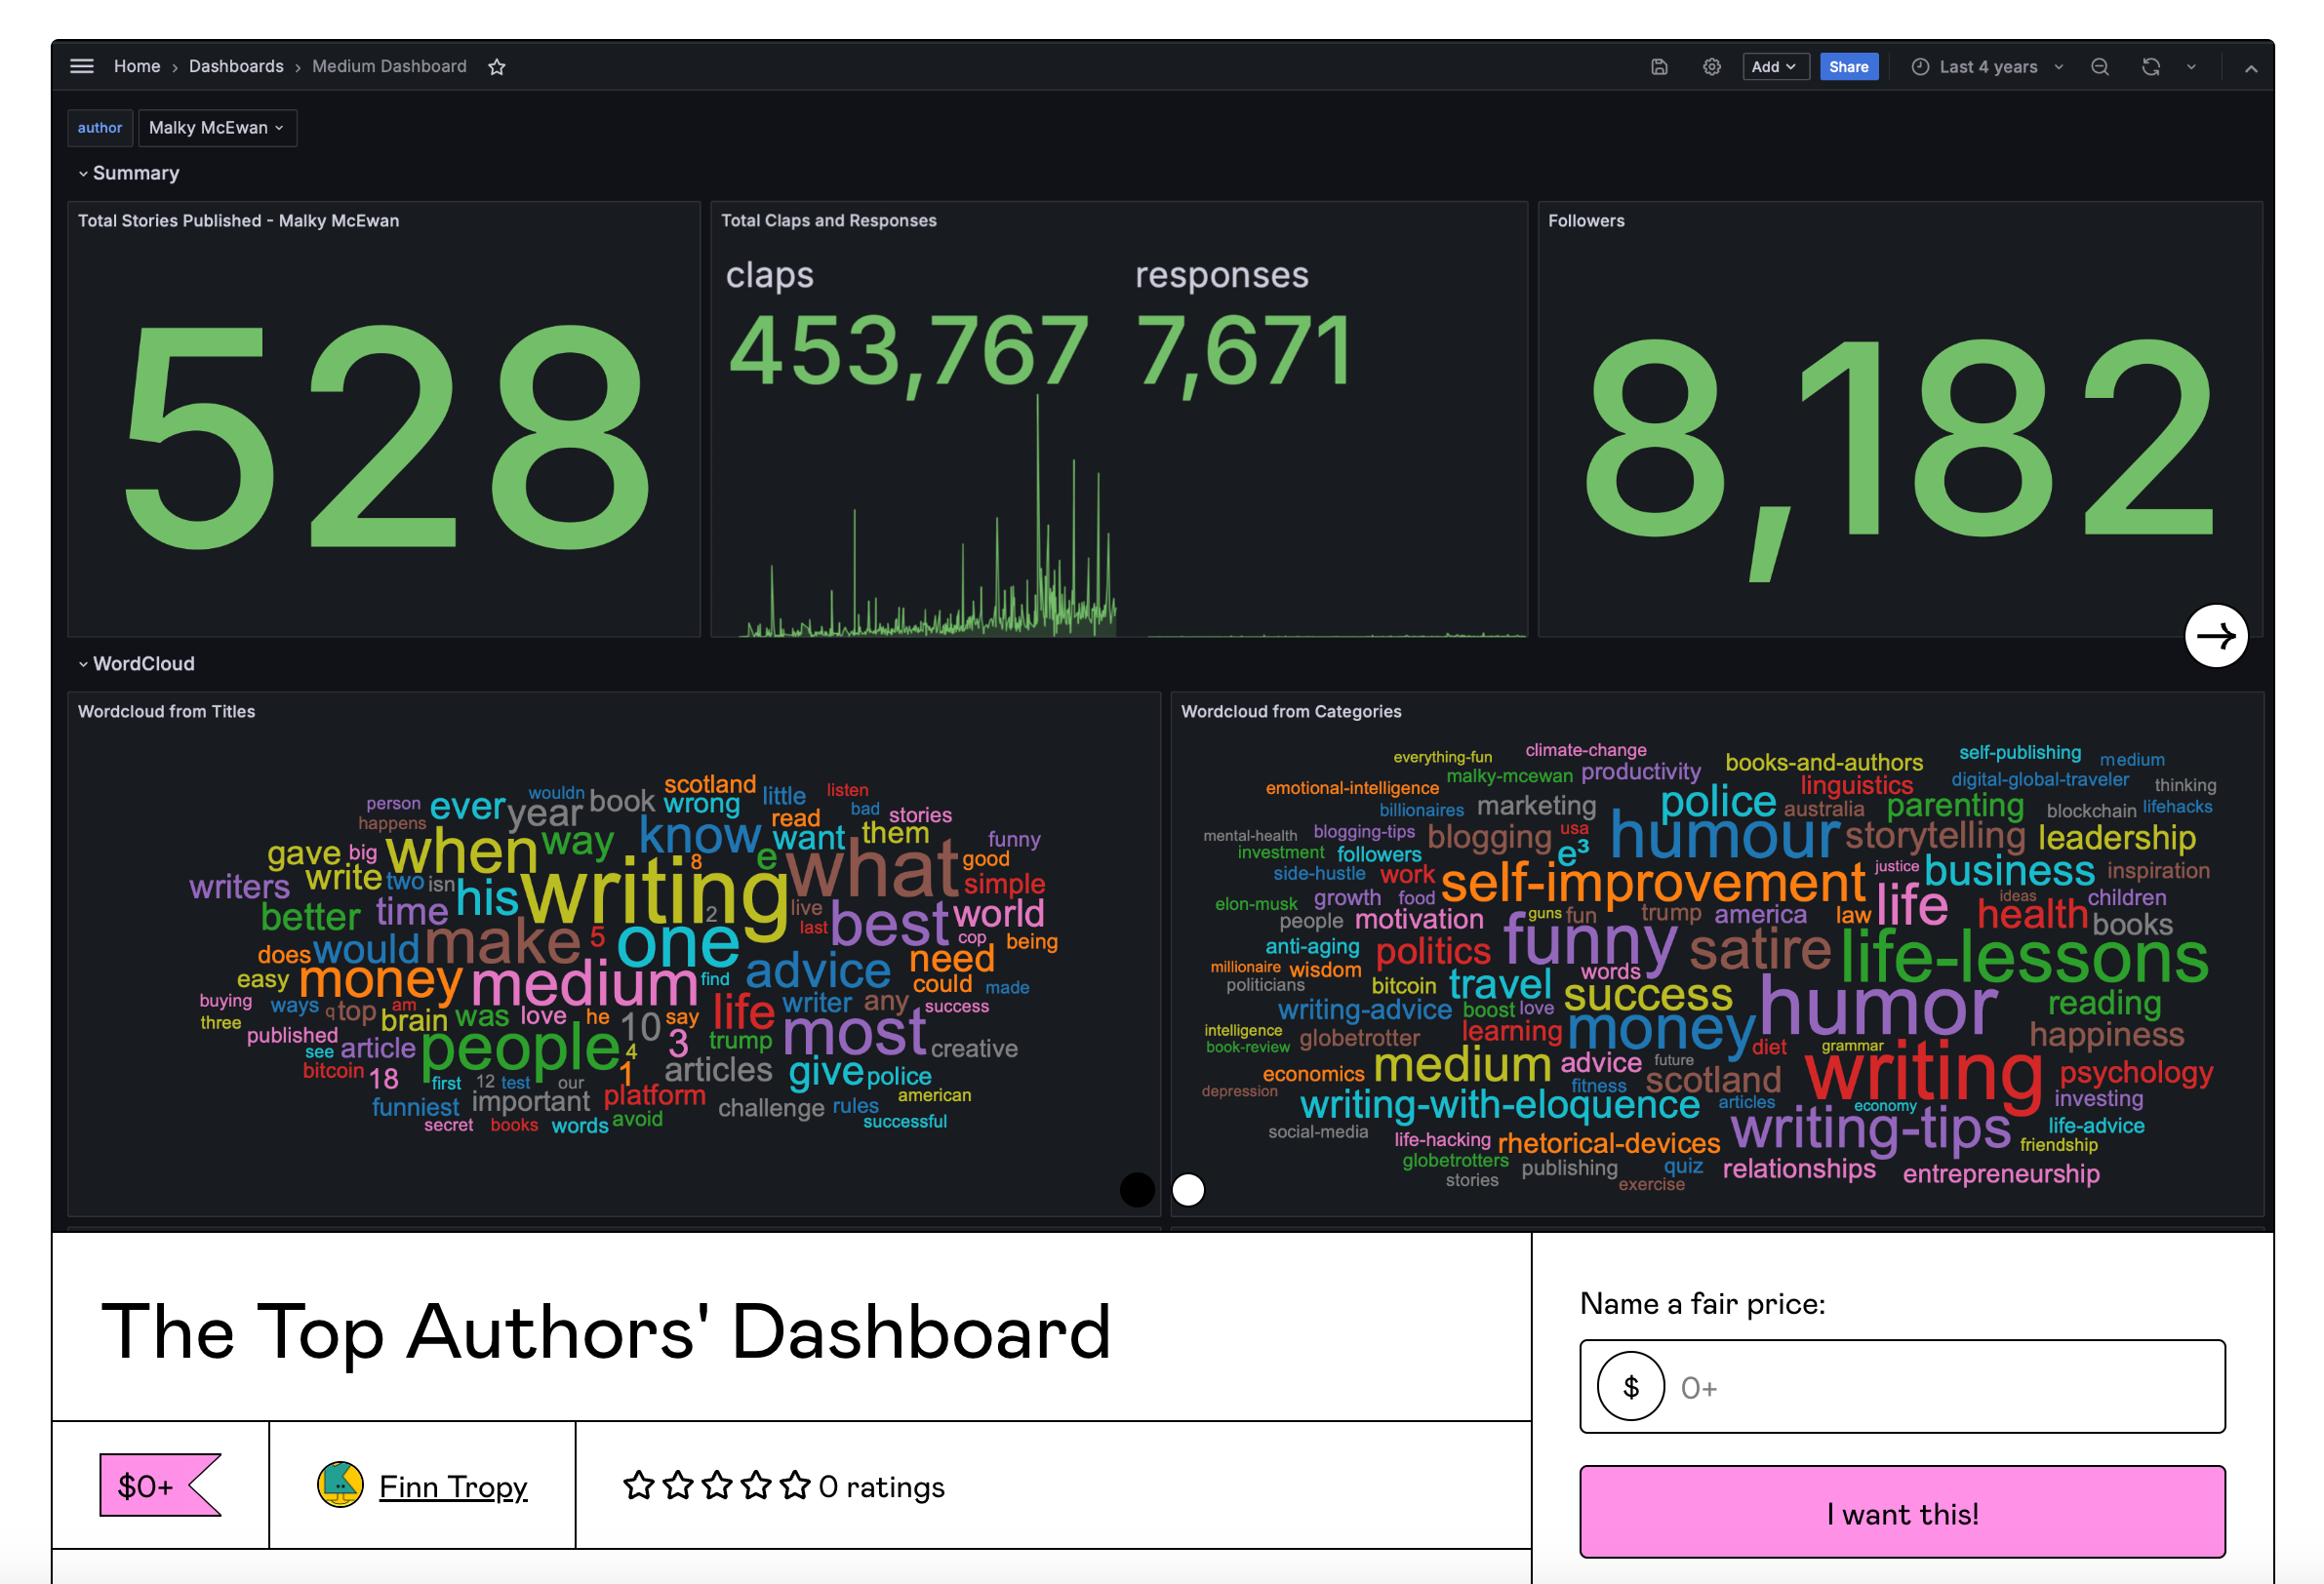Select the black carousel dot under the wordcloud
The image size is (2324, 1584).
(x=1137, y=1190)
